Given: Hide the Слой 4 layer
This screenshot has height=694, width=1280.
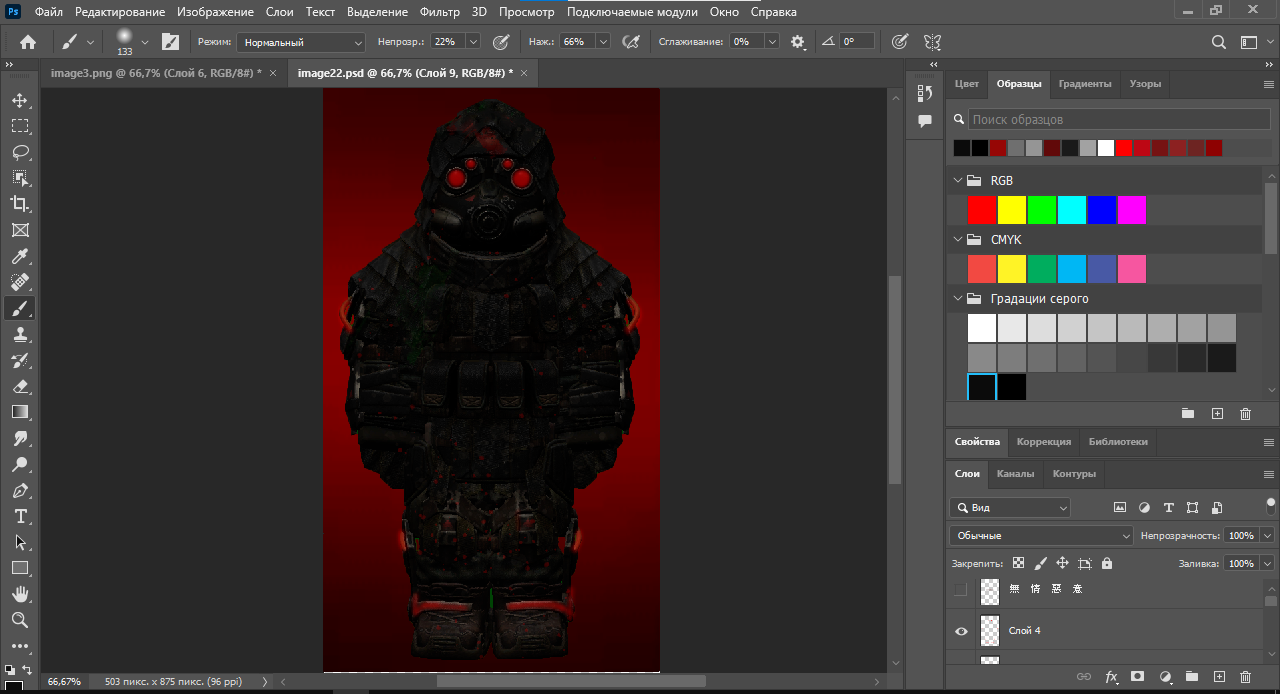Looking at the screenshot, I should (x=961, y=631).
